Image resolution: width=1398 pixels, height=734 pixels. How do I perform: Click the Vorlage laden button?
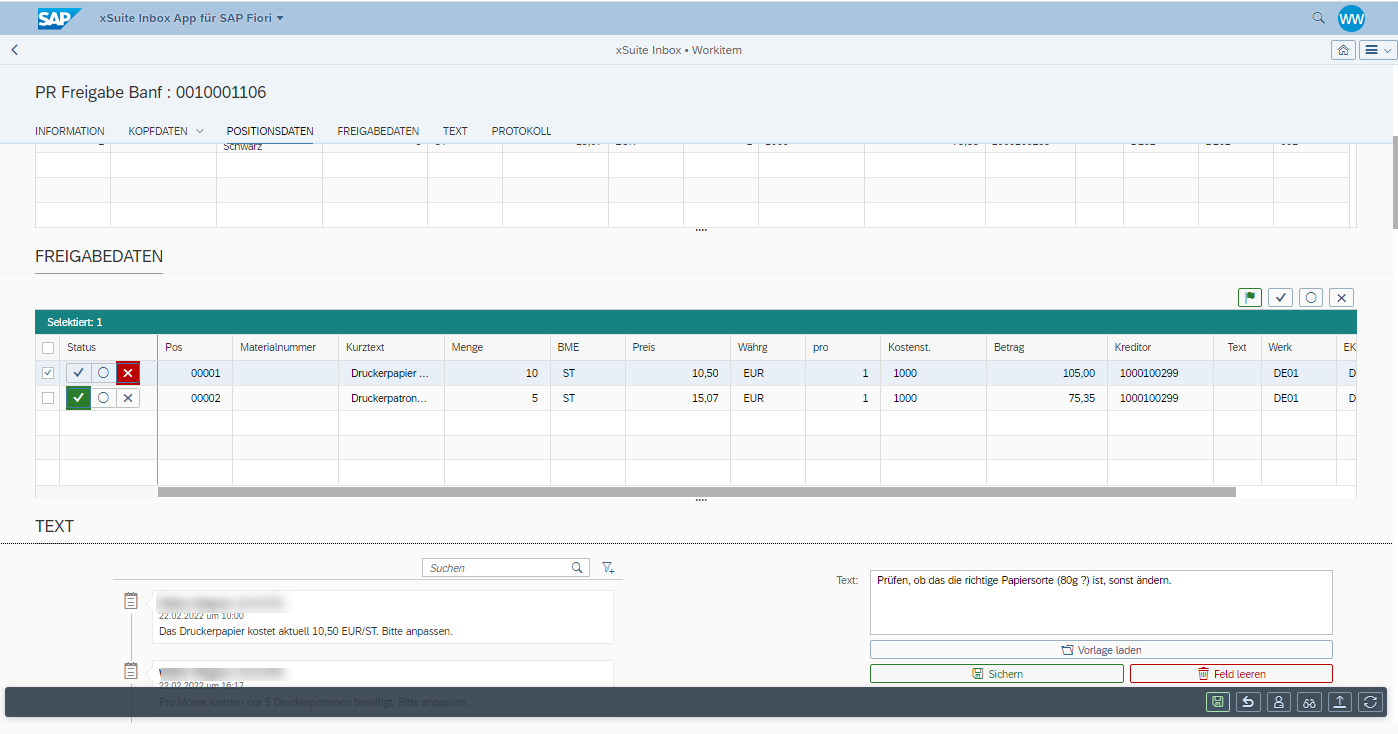pos(1101,650)
